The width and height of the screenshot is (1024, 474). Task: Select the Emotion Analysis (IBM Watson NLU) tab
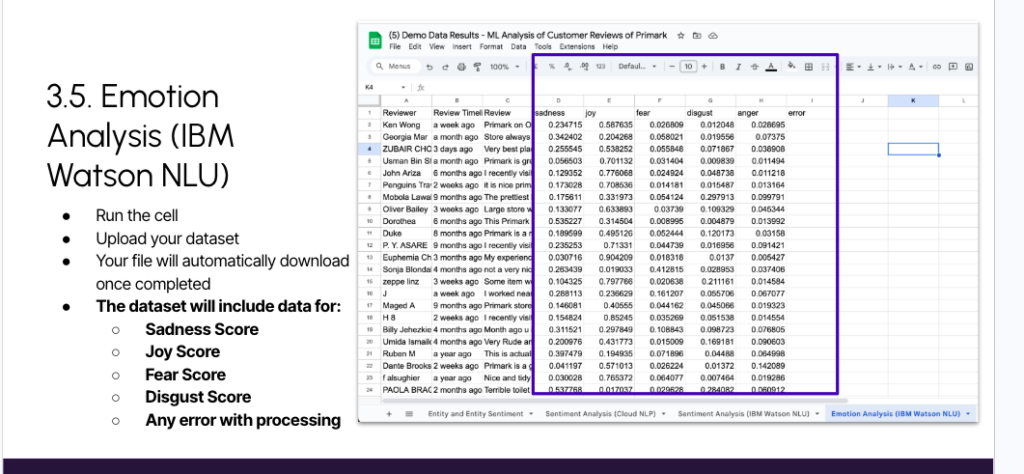tap(895, 413)
